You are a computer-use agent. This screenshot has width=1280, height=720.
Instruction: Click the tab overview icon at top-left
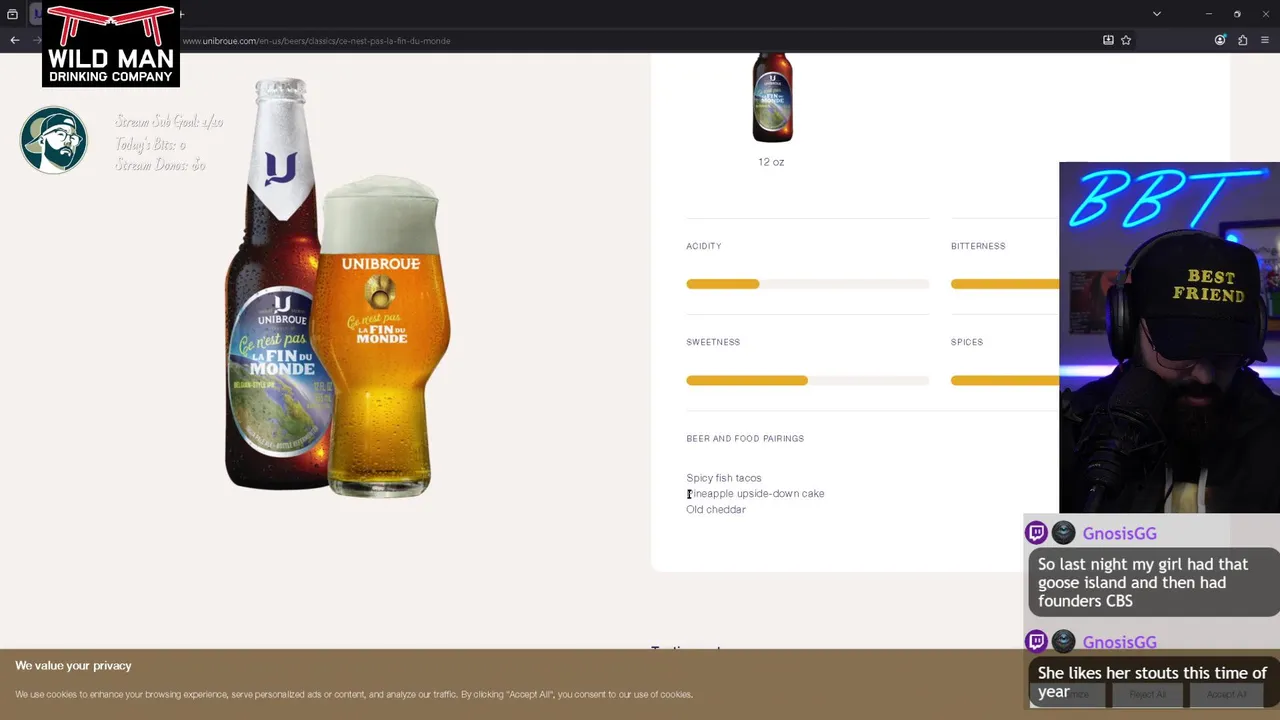pyautogui.click(x=12, y=14)
